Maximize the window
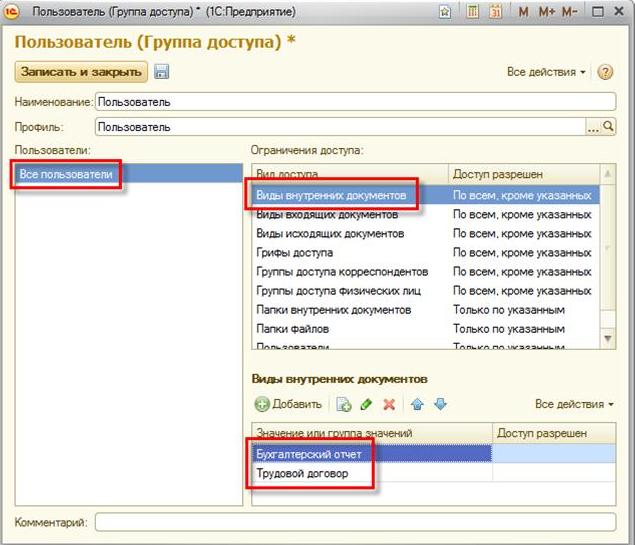Screen dimensions: 635x545 (597, 12)
